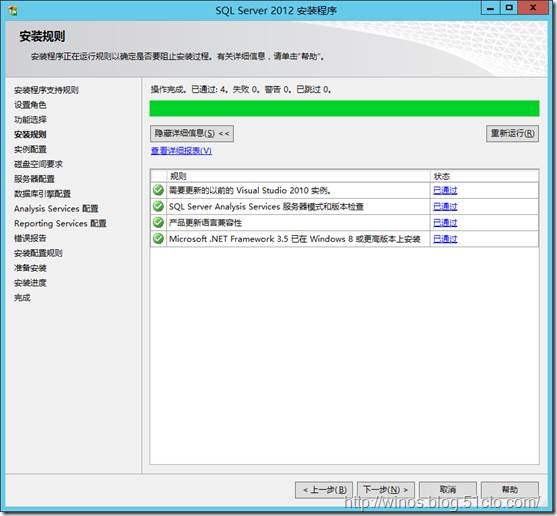Select 安装配置规则 step in sidebar

pos(38,253)
